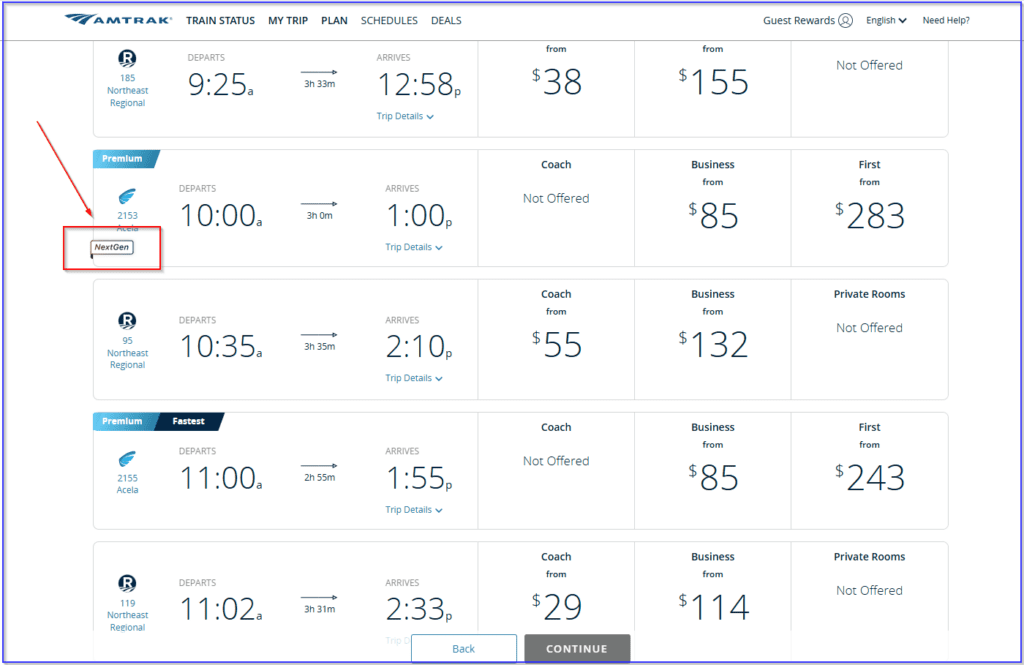Click the Northeast Regional icon for train 95
The height and width of the screenshot is (665, 1024).
point(127,321)
